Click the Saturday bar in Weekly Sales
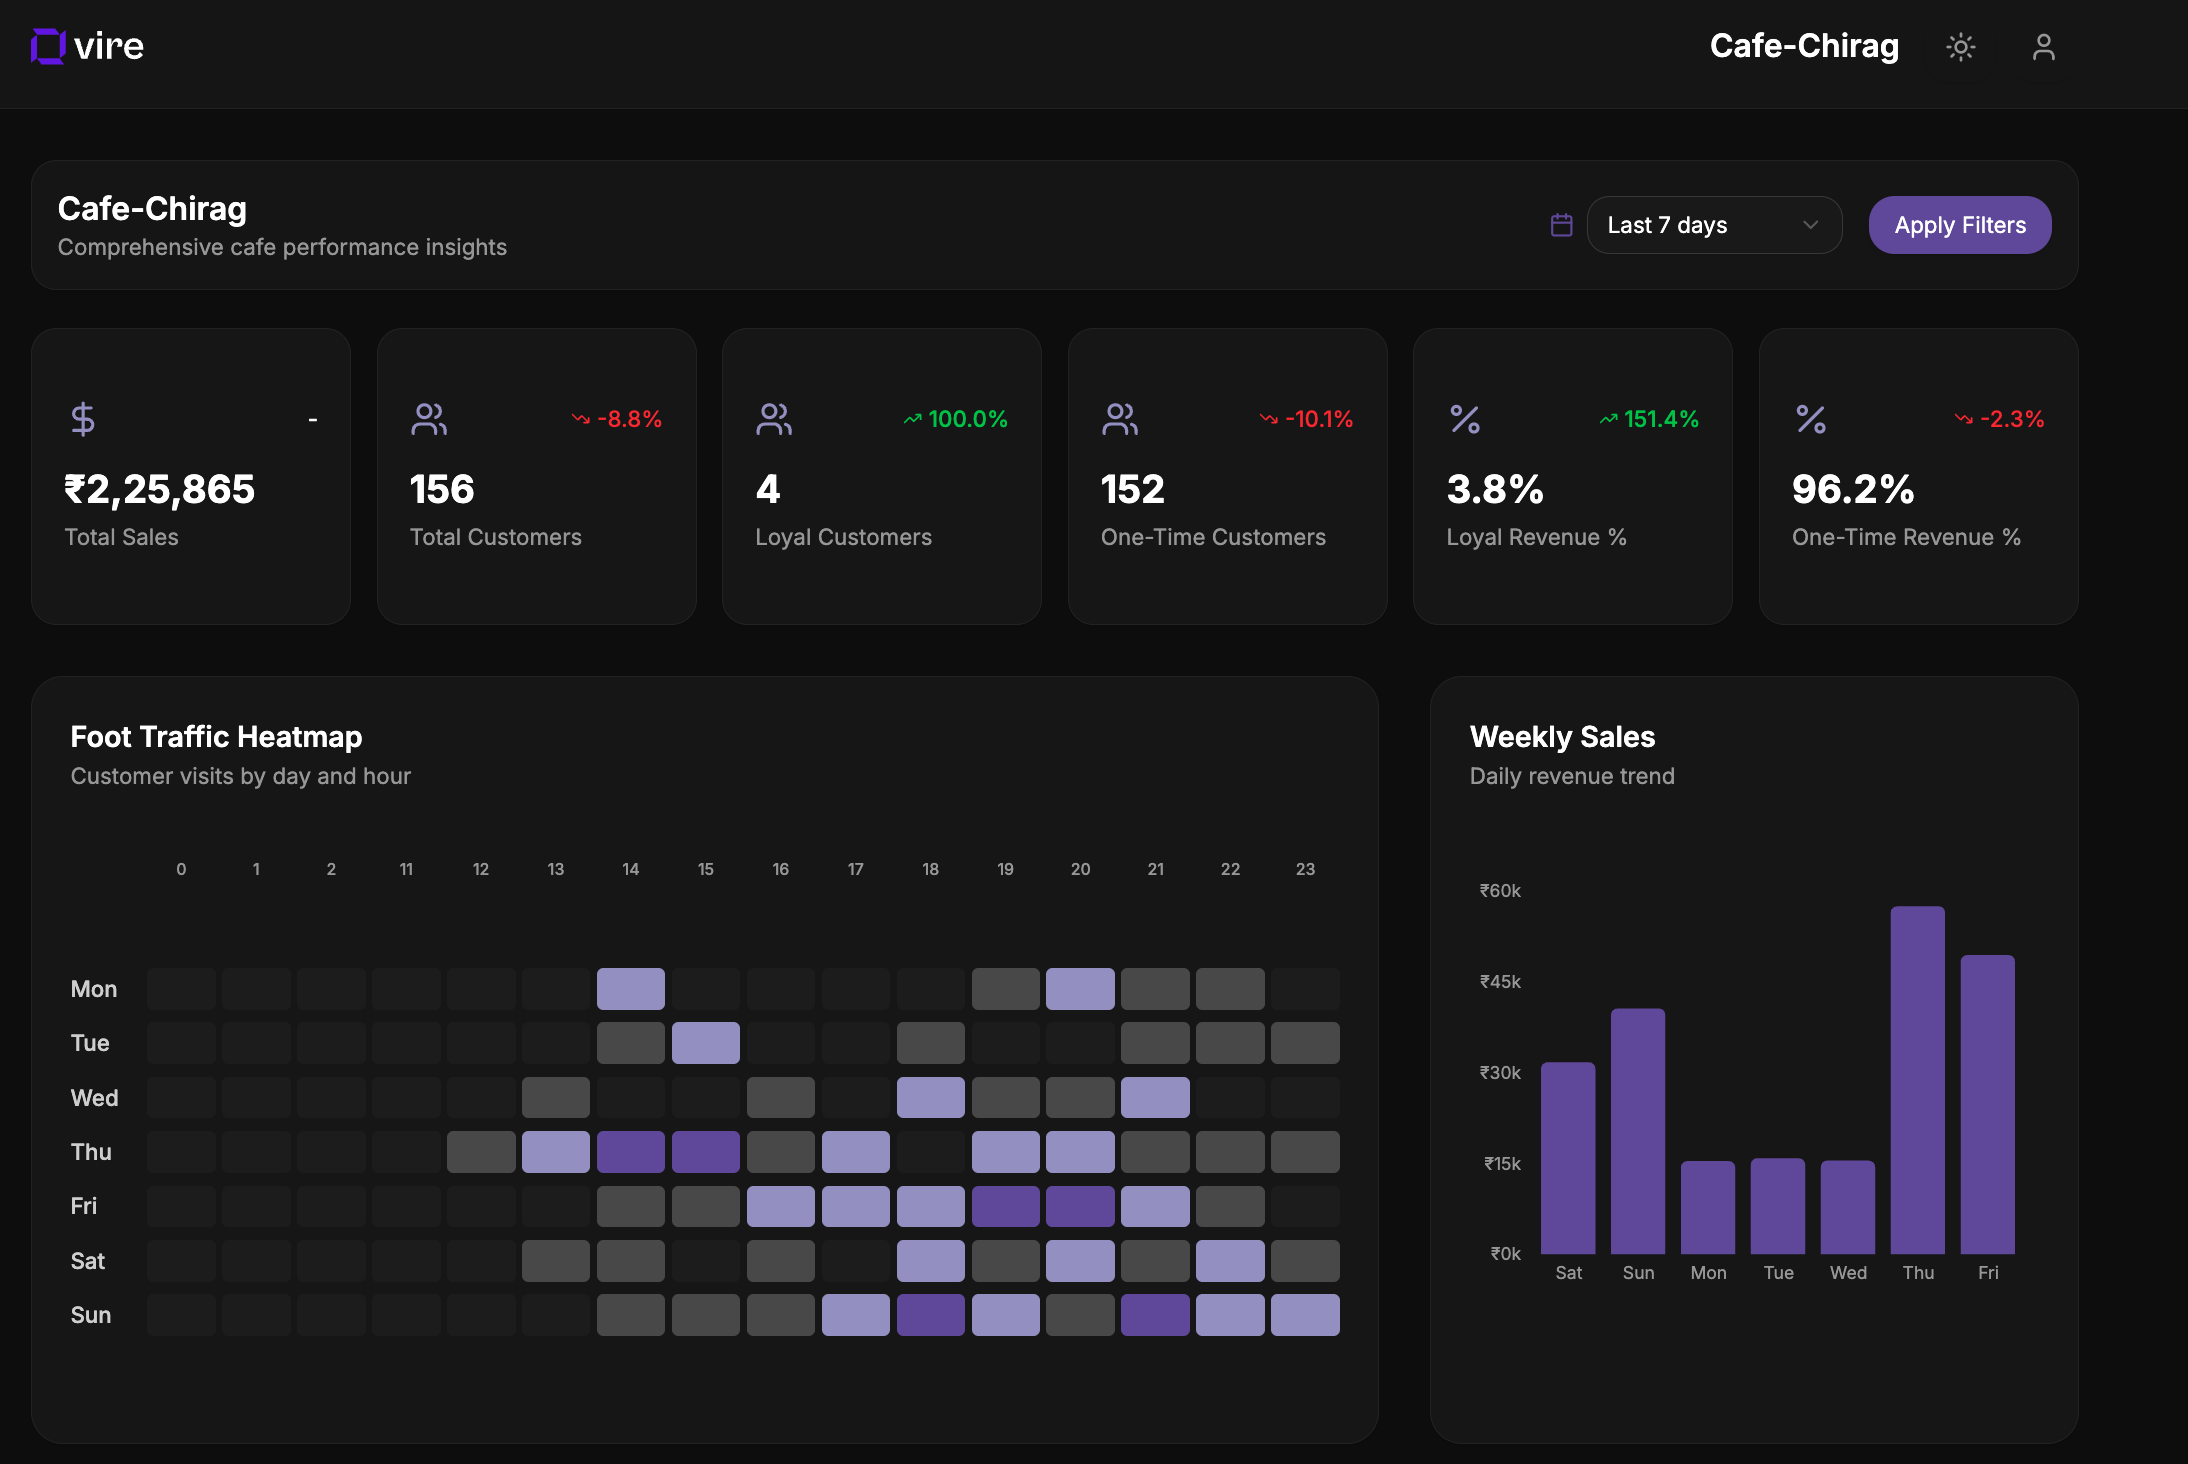2188x1464 pixels. [x=1568, y=1158]
